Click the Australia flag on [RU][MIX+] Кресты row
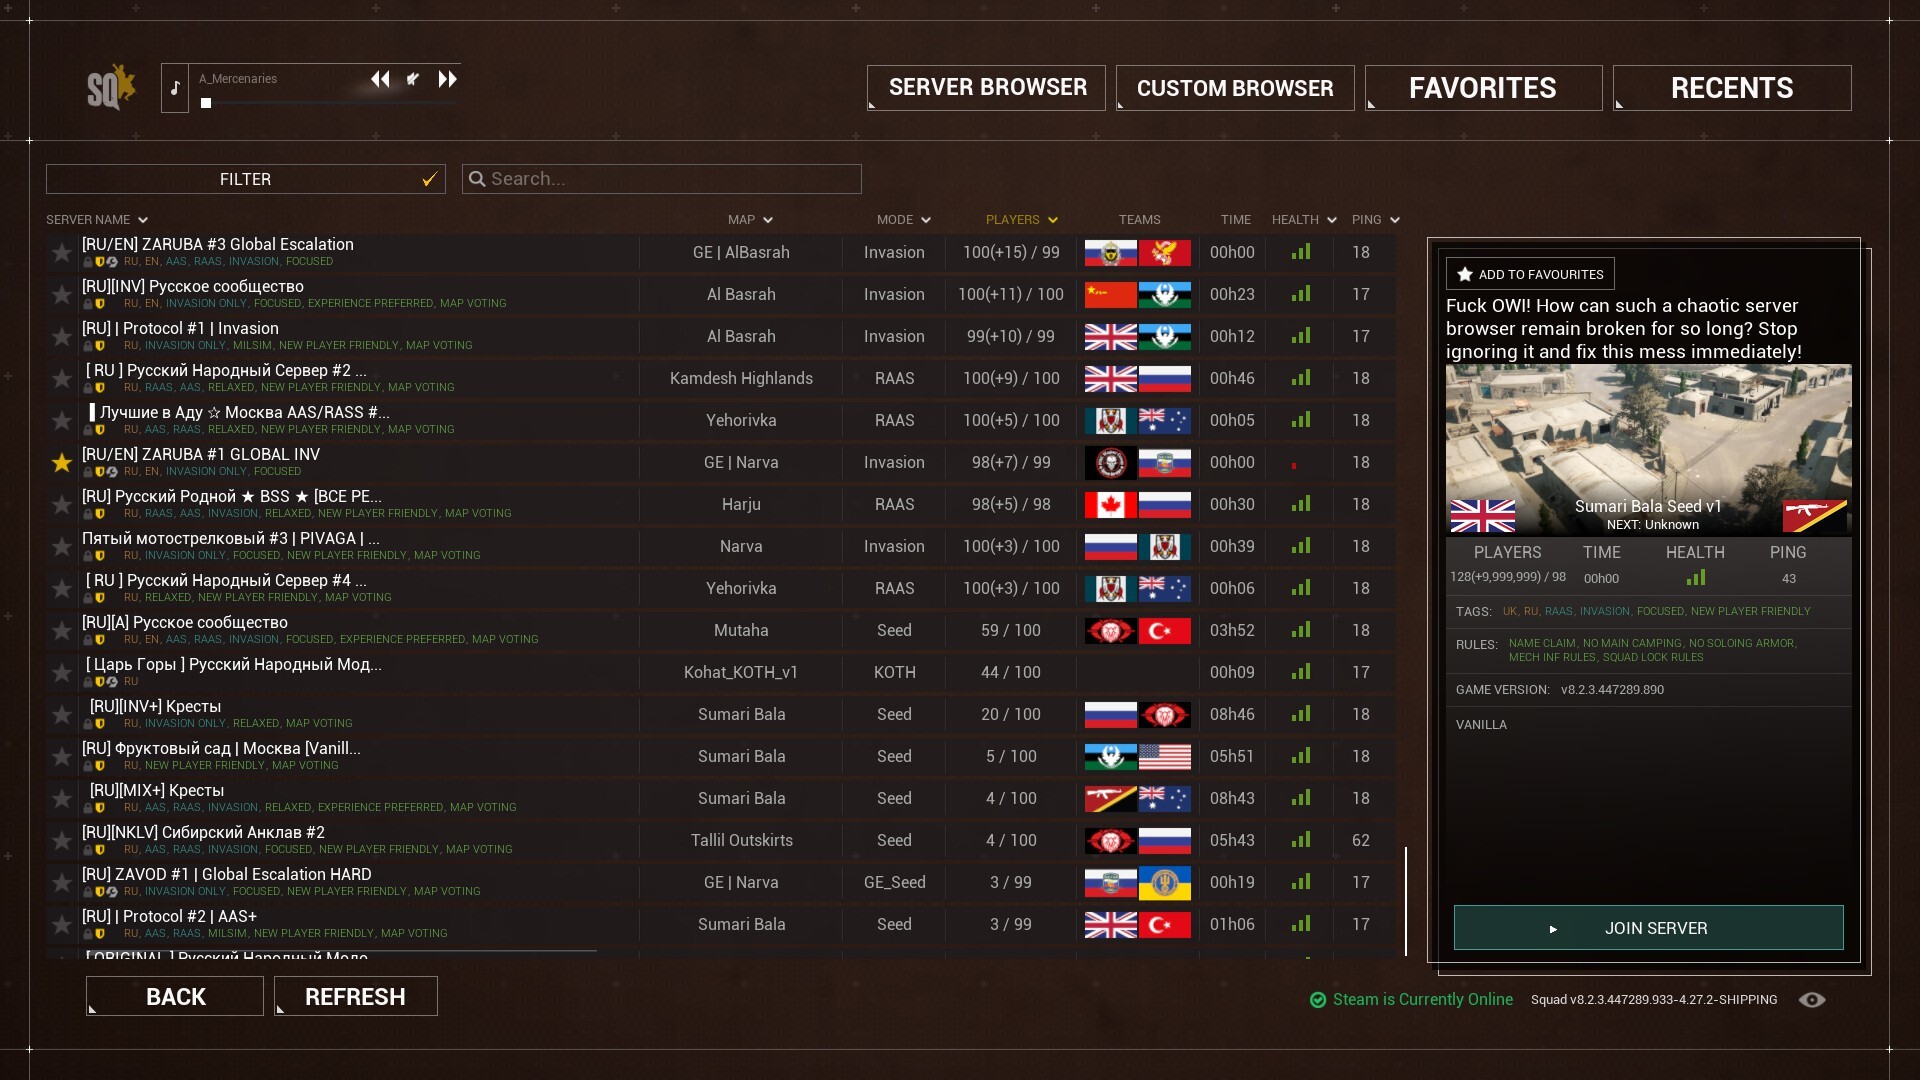 (x=1165, y=798)
